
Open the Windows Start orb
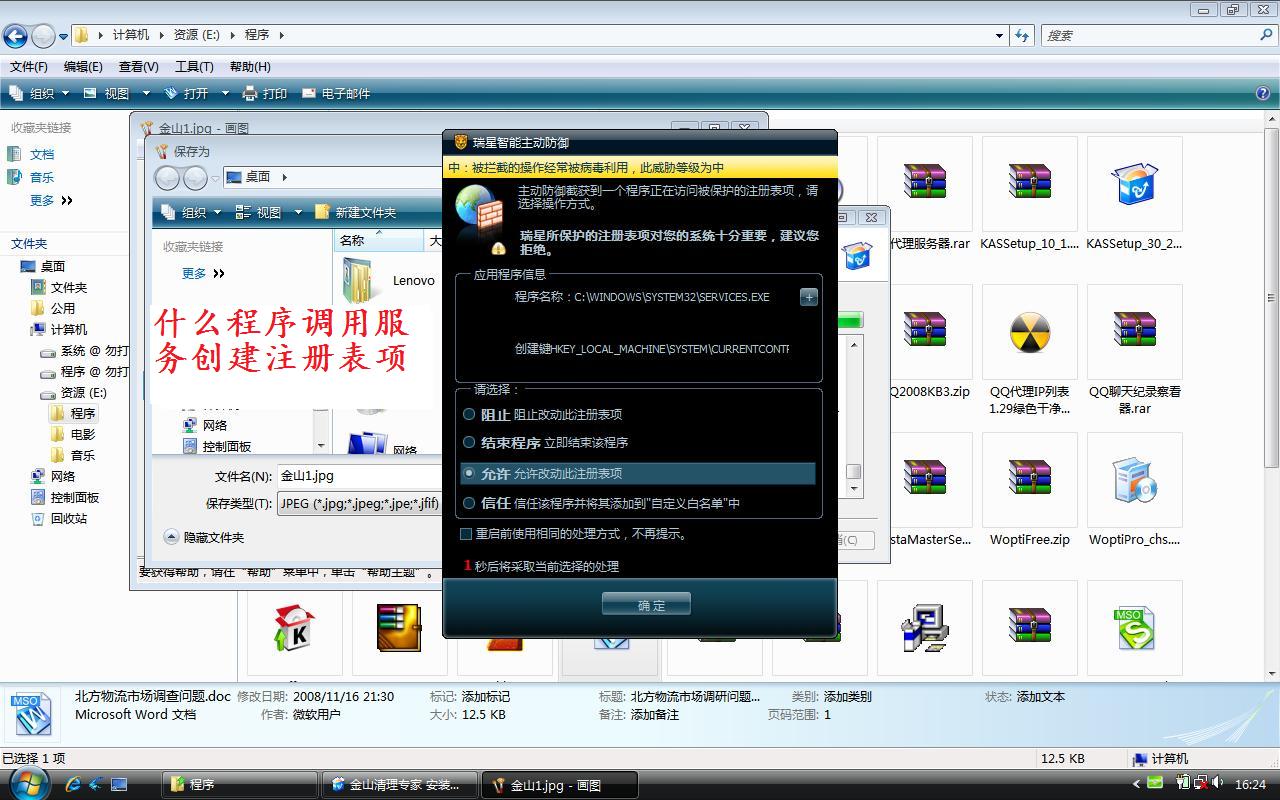30,783
